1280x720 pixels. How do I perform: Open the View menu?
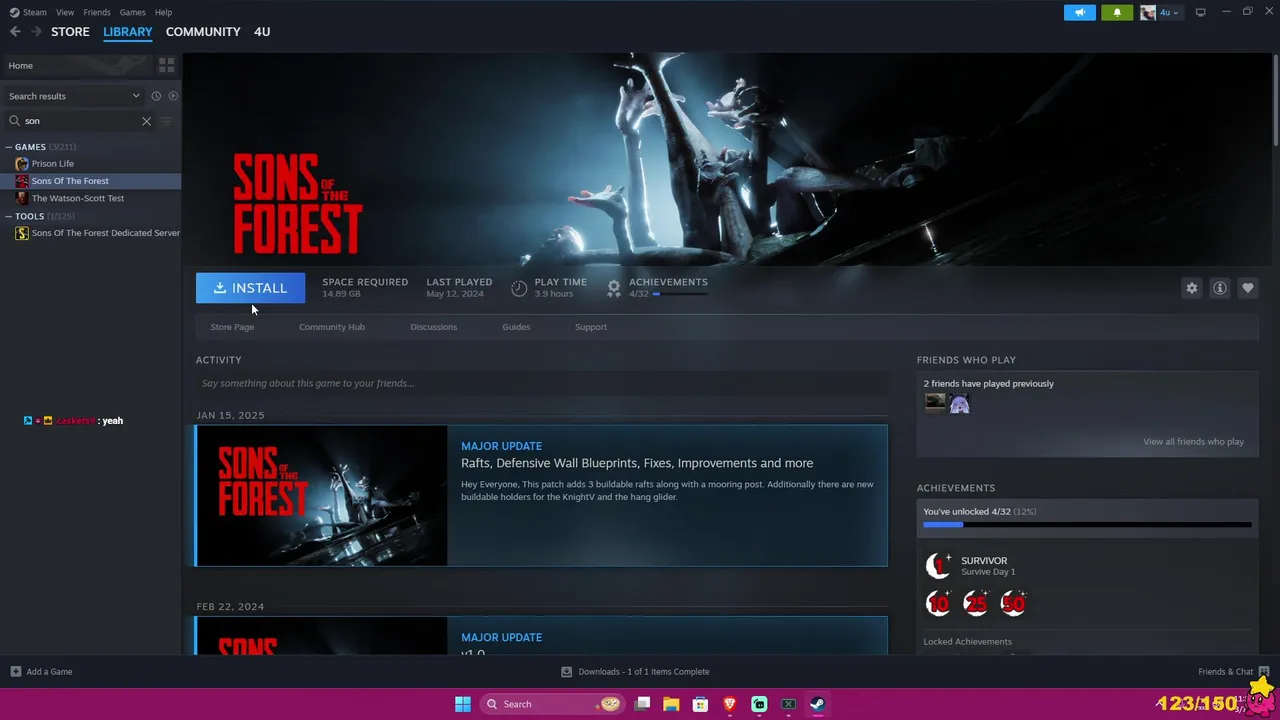(65, 12)
